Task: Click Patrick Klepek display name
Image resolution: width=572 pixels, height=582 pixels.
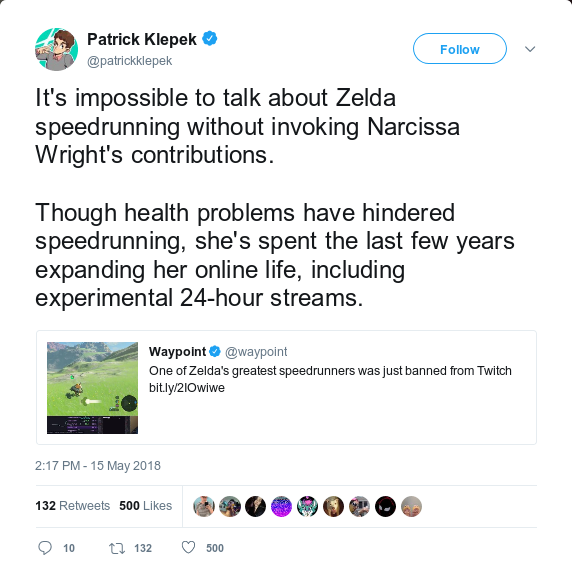Action: [x=142, y=39]
